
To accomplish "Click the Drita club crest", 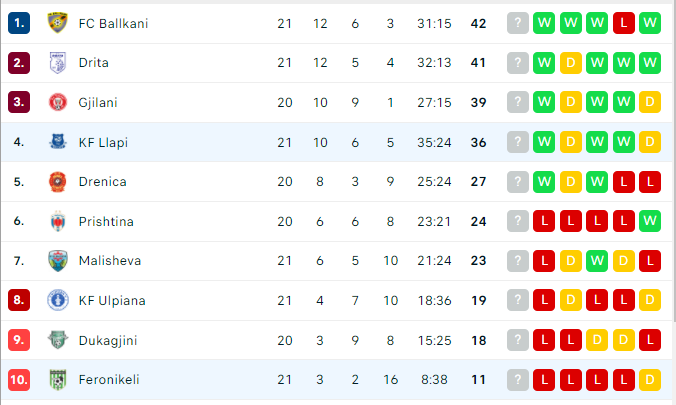I will pos(57,63).
